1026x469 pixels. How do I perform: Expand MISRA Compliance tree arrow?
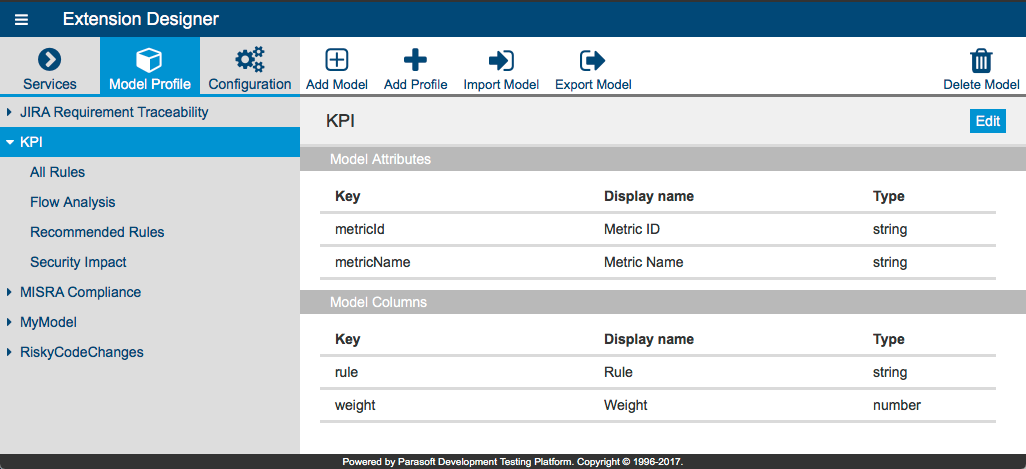coord(9,292)
